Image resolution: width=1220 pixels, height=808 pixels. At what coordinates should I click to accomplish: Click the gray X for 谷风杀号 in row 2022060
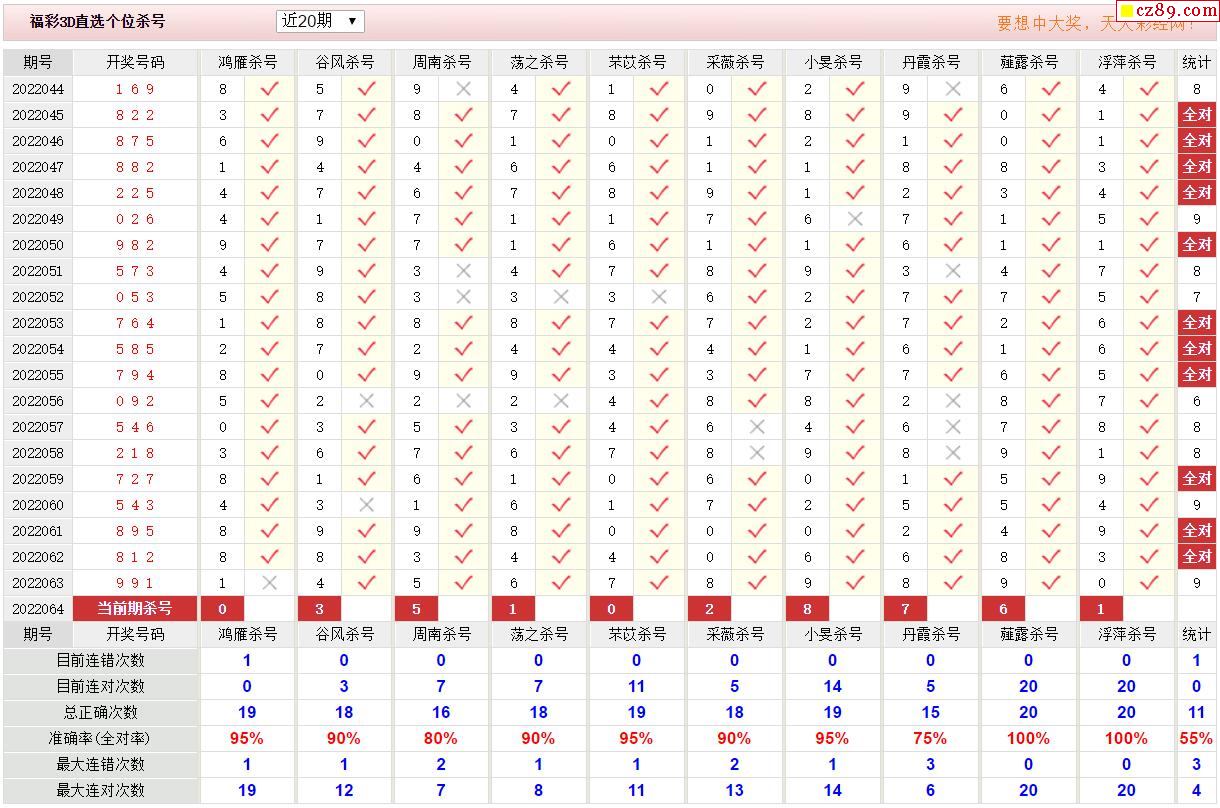pos(366,505)
